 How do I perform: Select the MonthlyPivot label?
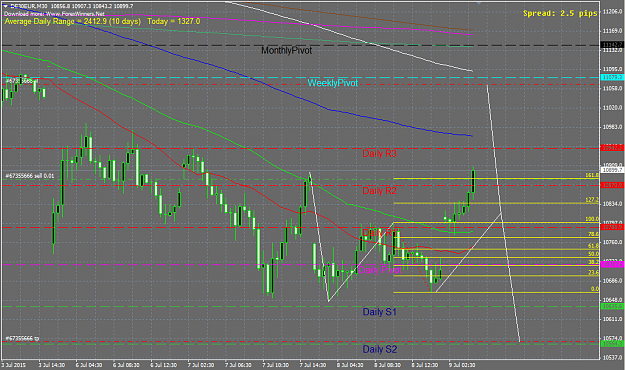click(287, 51)
